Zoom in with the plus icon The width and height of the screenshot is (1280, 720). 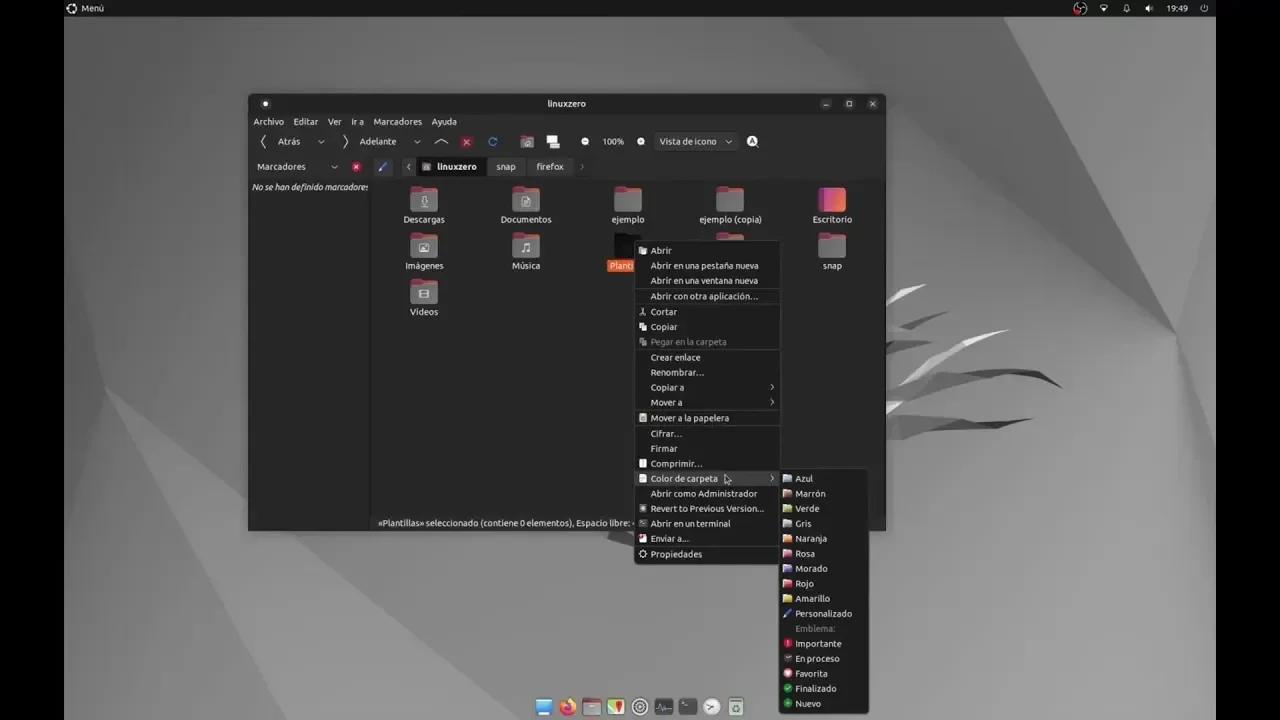640,141
